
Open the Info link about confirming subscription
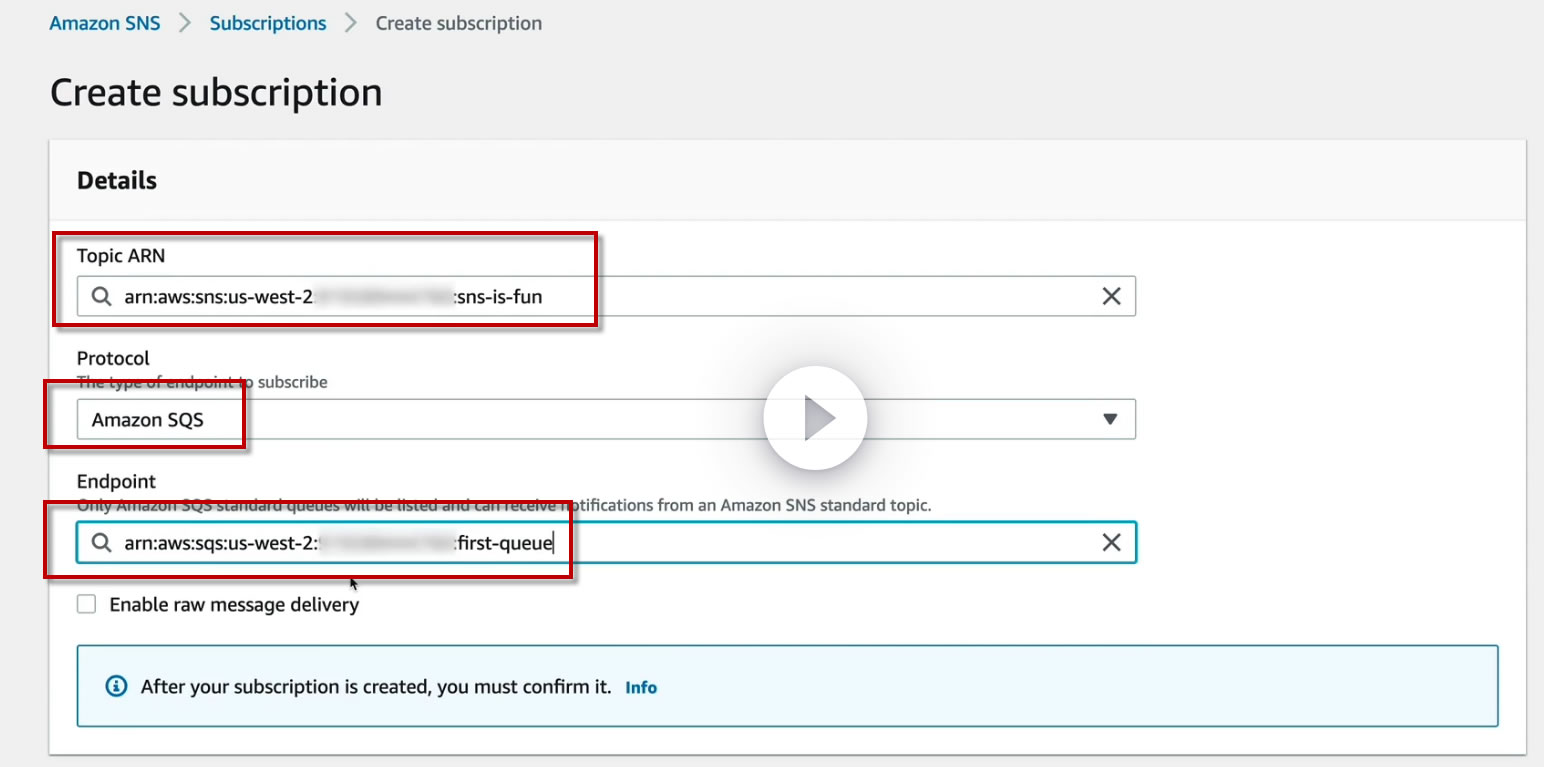pos(641,687)
